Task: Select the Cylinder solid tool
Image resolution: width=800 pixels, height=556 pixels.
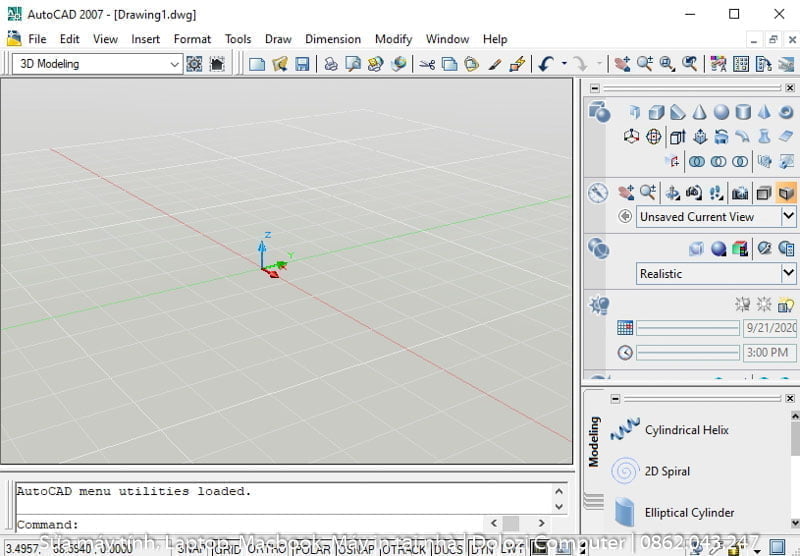Action: click(x=743, y=112)
